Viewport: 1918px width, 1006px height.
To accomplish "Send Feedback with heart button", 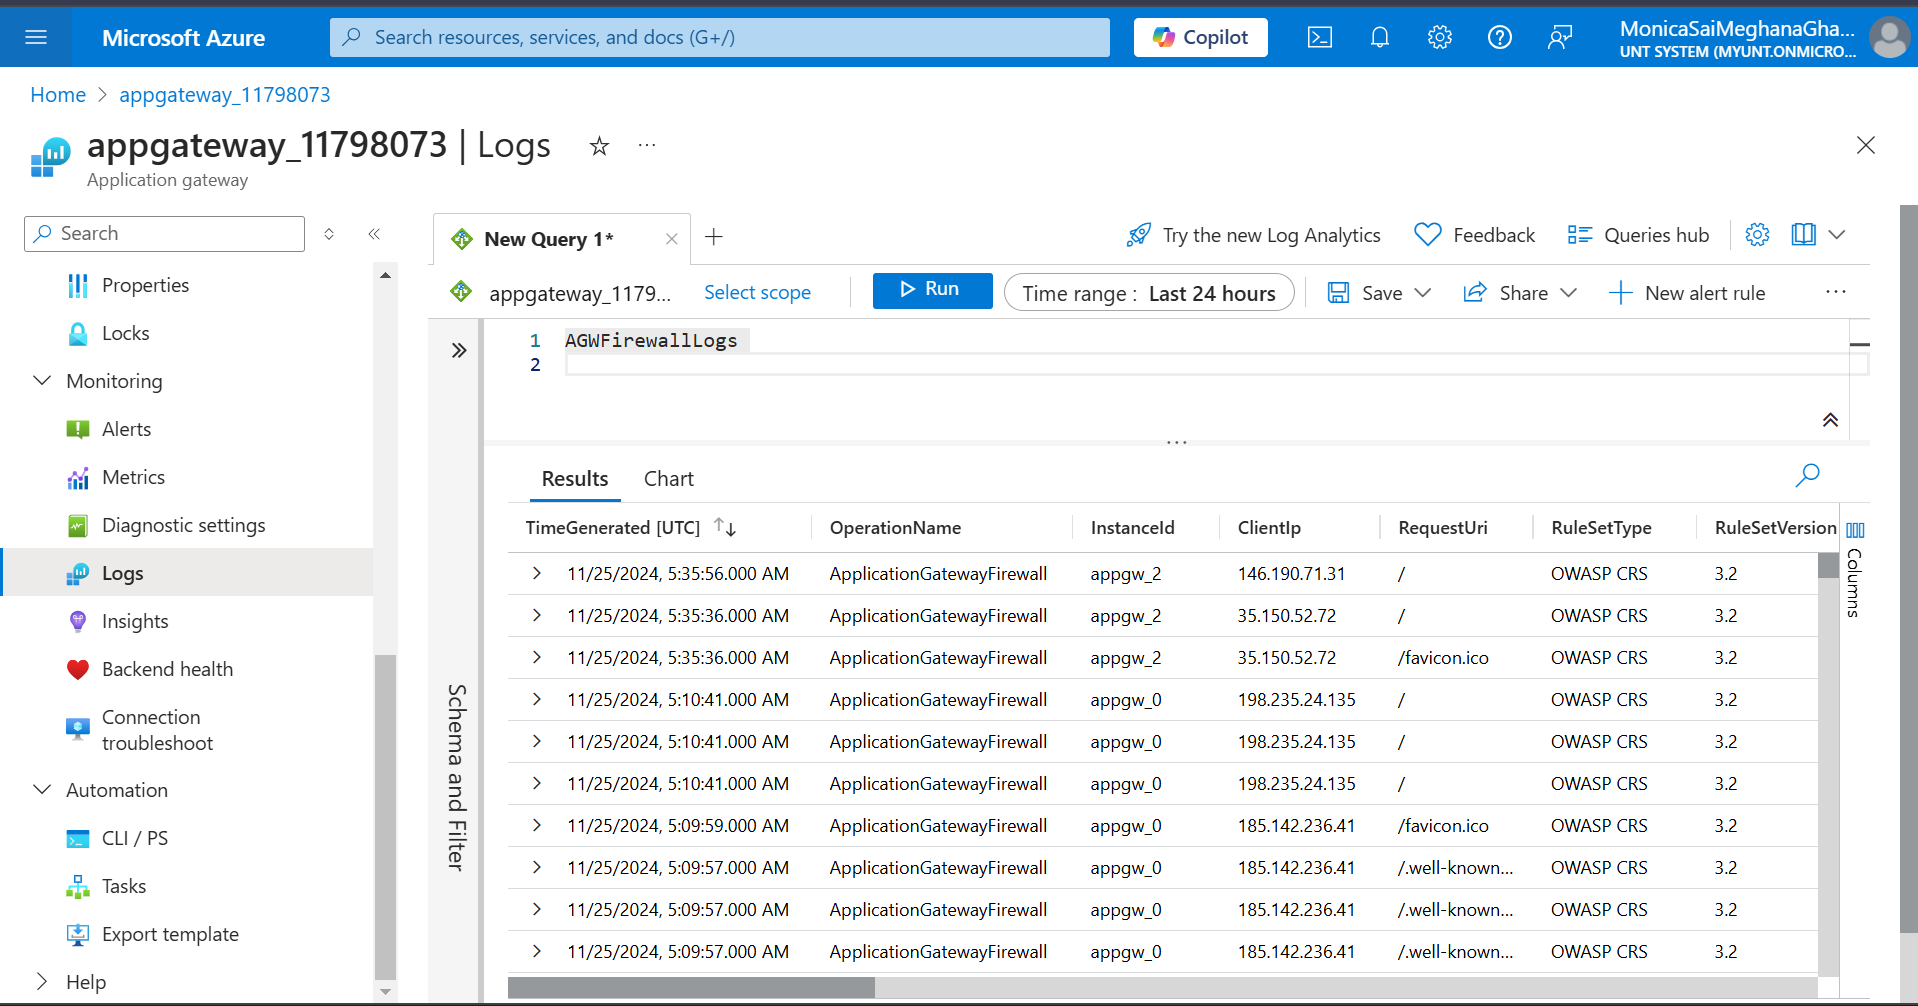I will pyautogui.click(x=1475, y=235).
